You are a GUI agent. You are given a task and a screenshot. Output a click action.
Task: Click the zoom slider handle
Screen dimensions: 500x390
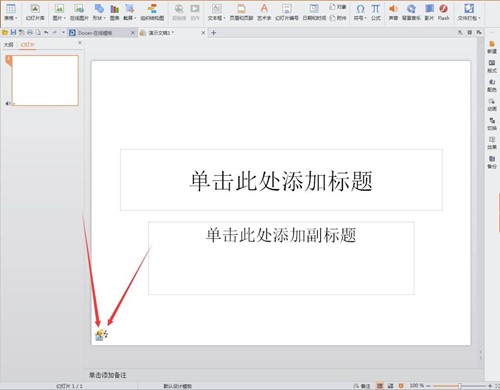tap(460, 386)
